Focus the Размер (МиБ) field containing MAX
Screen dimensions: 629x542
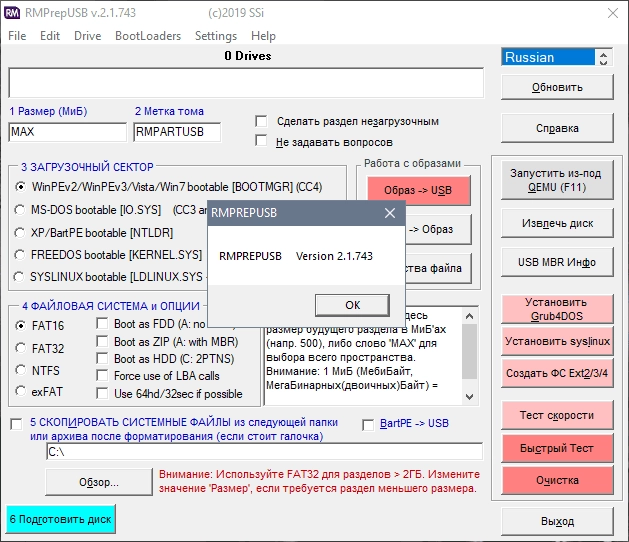click(x=67, y=132)
